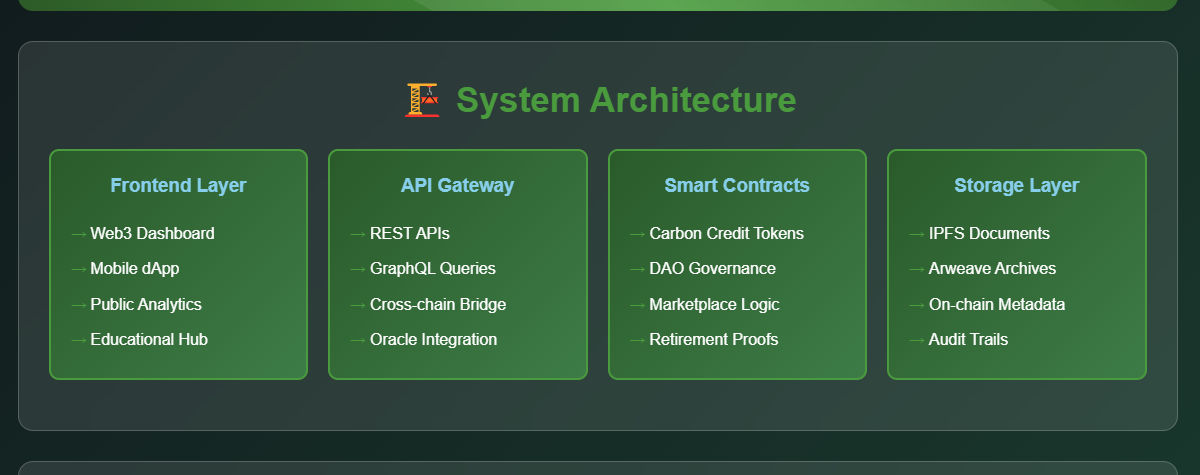The image size is (1200, 475).
Task: Click the construction crane icon
Action: pyautogui.click(x=422, y=100)
